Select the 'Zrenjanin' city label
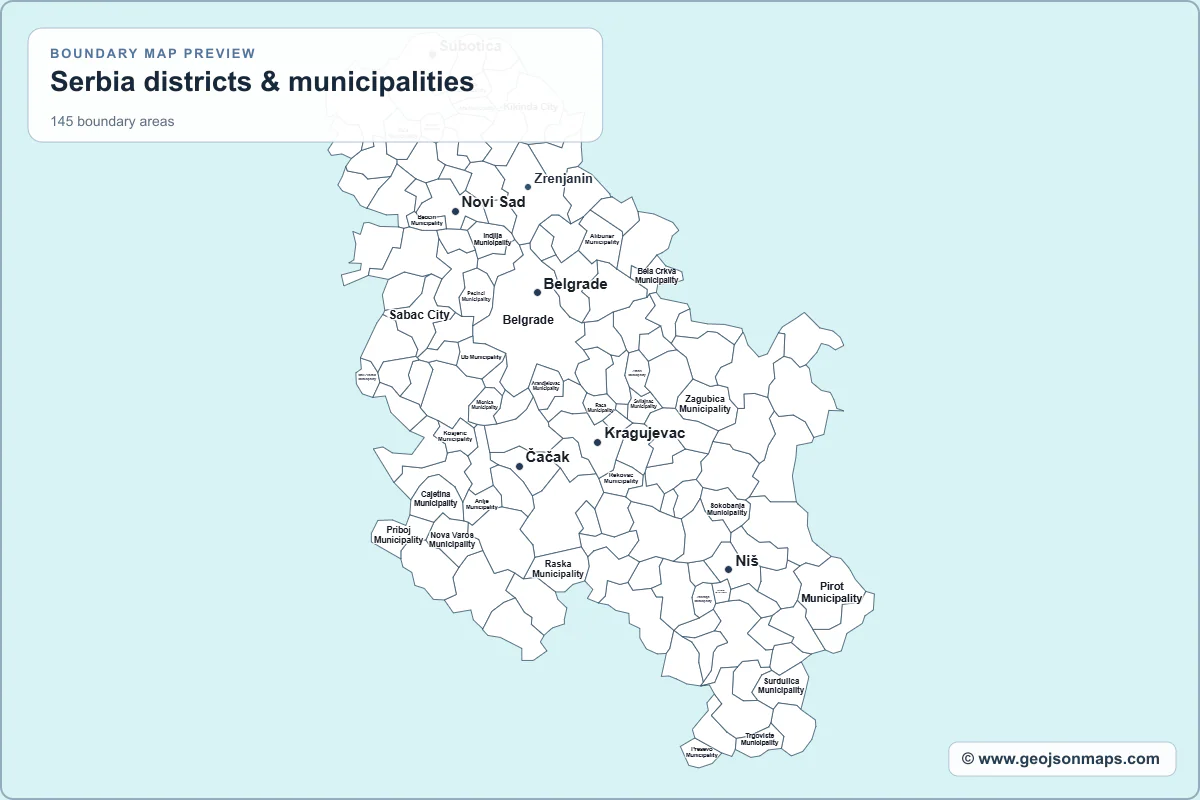The height and width of the screenshot is (800, 1200). point(563,179)
